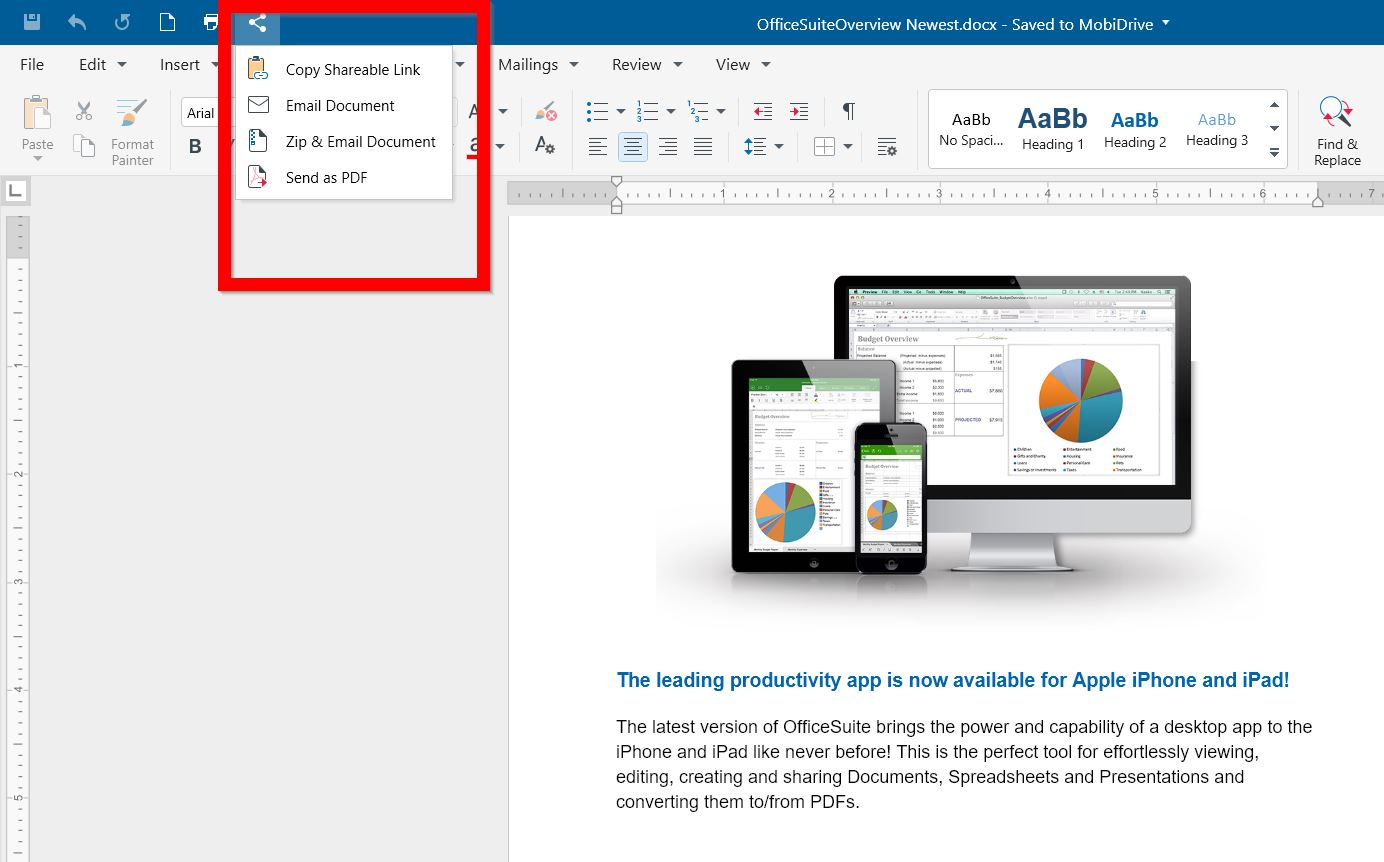Click the Format Painter tool

(x=132, y=131)
